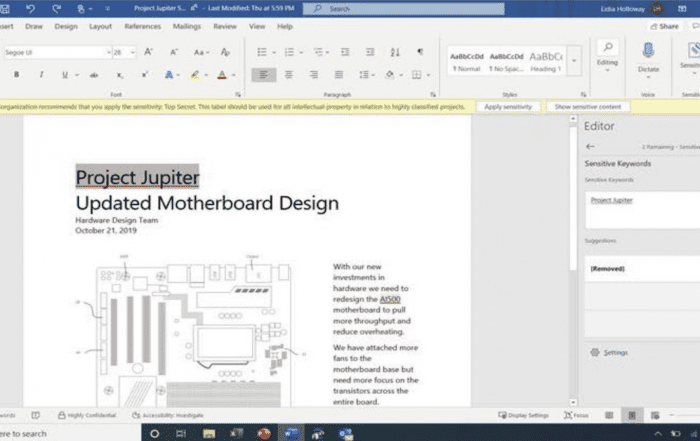Image resolution: width=700 pixels, height=441 pixels.
Task: Open Change Case Aa dropdown
Action: click(201, 52)
